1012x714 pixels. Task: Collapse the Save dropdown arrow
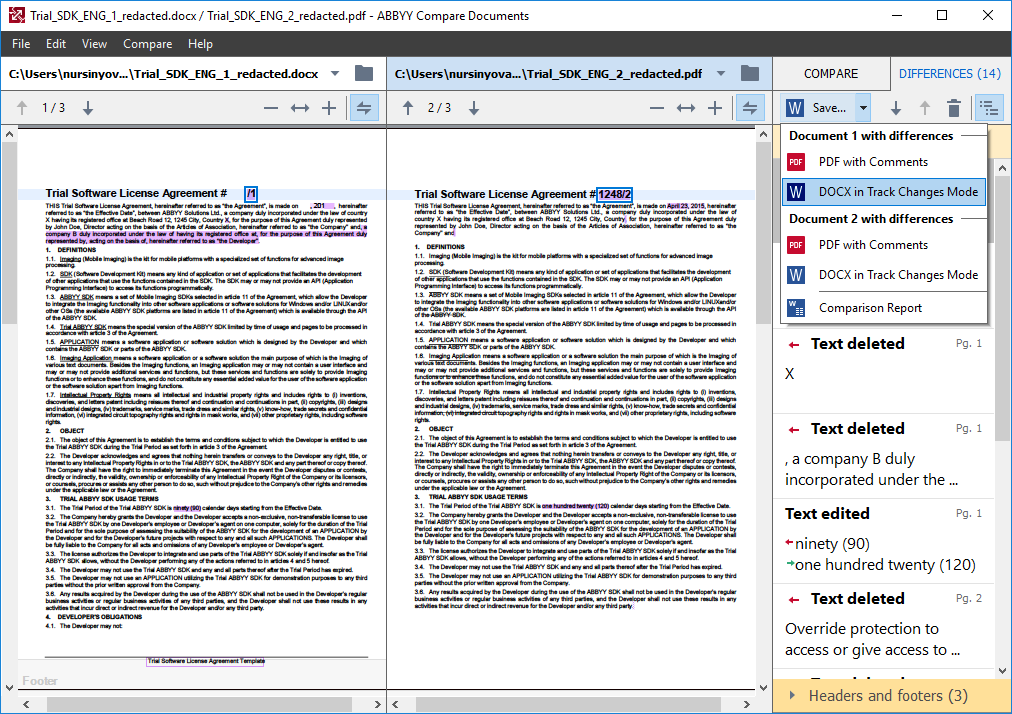(x=863, y=108)
